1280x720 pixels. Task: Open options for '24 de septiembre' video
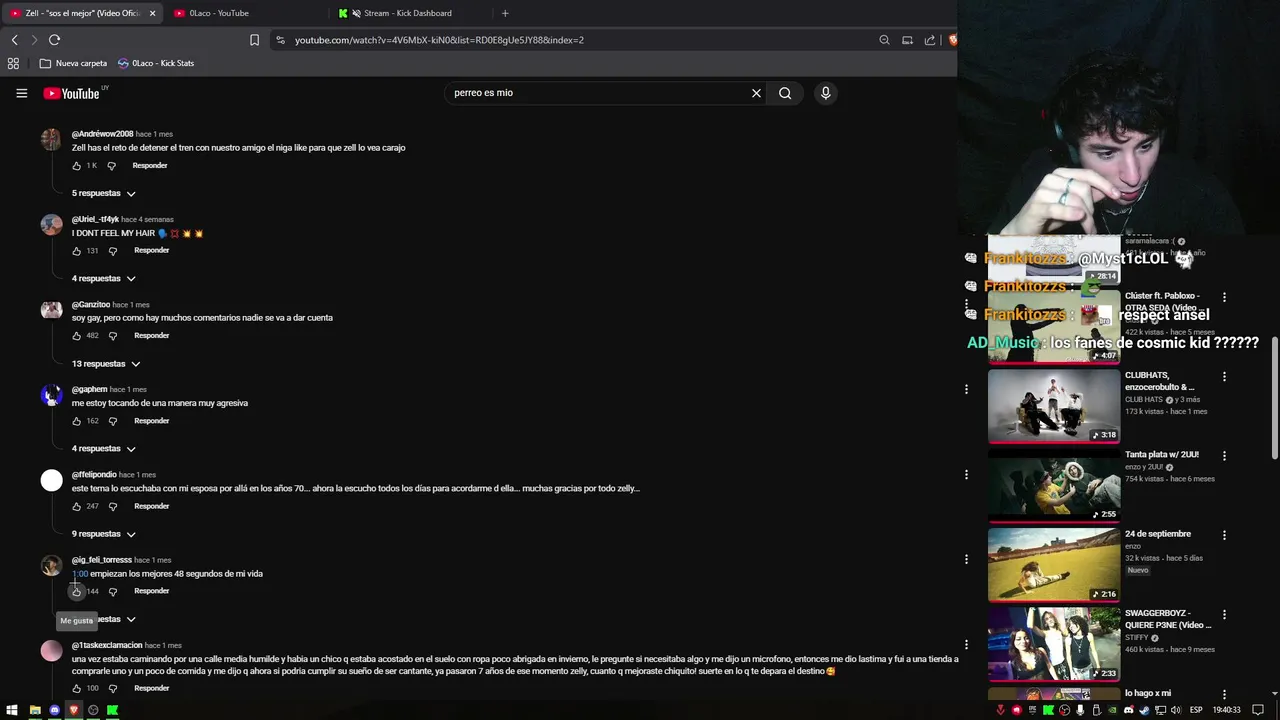coord(1224,535)
